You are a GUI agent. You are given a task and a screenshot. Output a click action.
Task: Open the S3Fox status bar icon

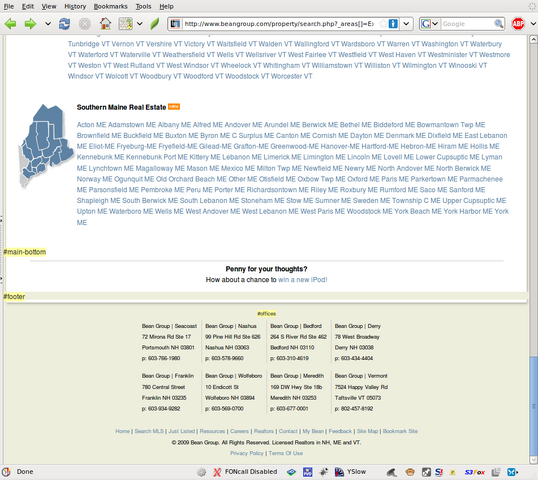tap(475, 472)
